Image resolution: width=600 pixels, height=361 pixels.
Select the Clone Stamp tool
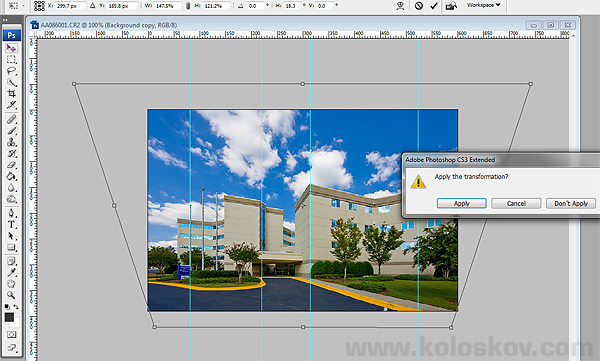pyautogui.click(x=11, y=142)
